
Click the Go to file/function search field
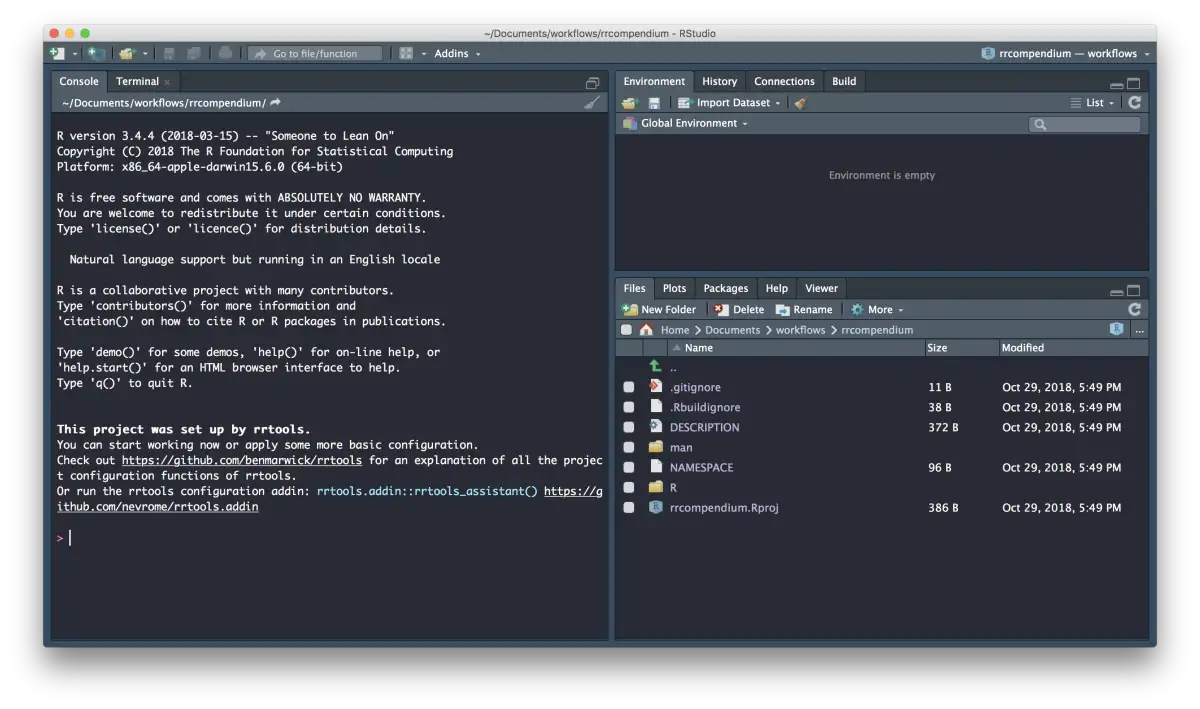point(315,54)
